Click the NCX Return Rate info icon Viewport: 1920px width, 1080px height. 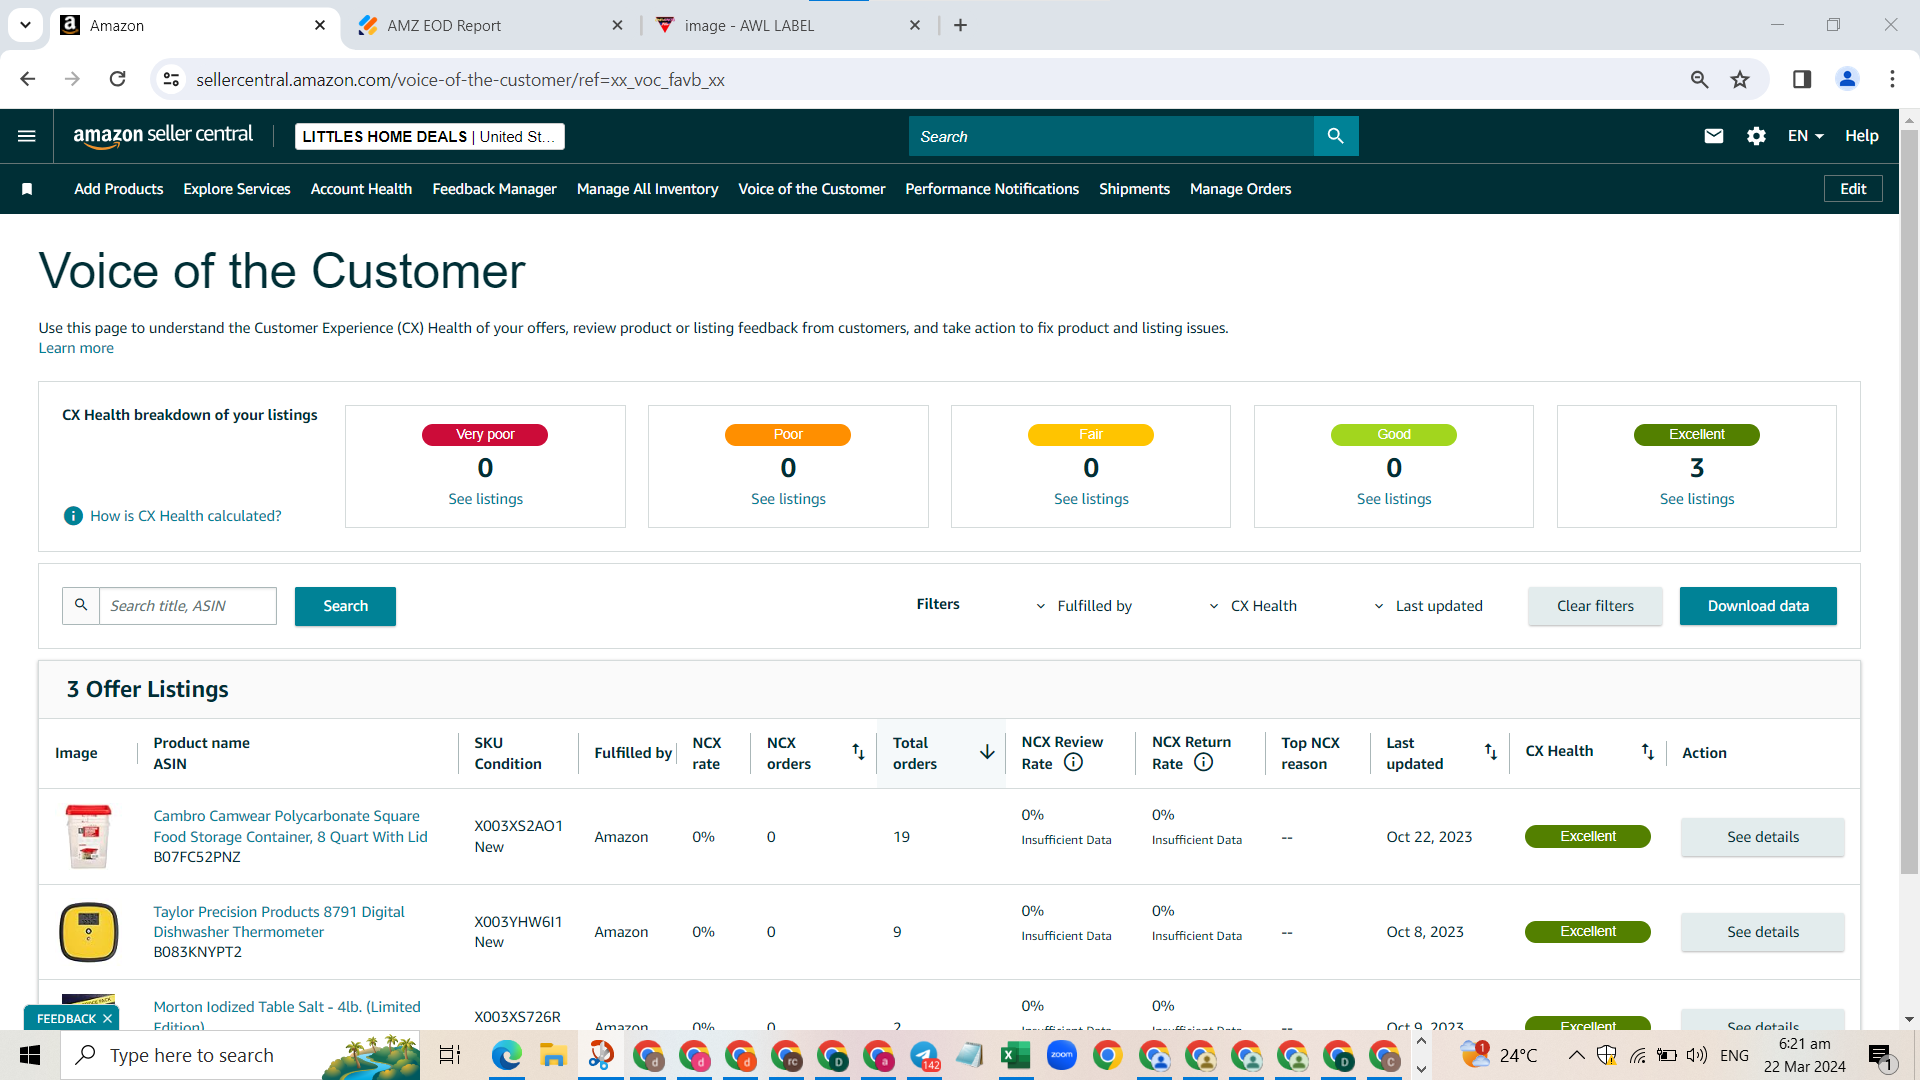point(1204,762)
